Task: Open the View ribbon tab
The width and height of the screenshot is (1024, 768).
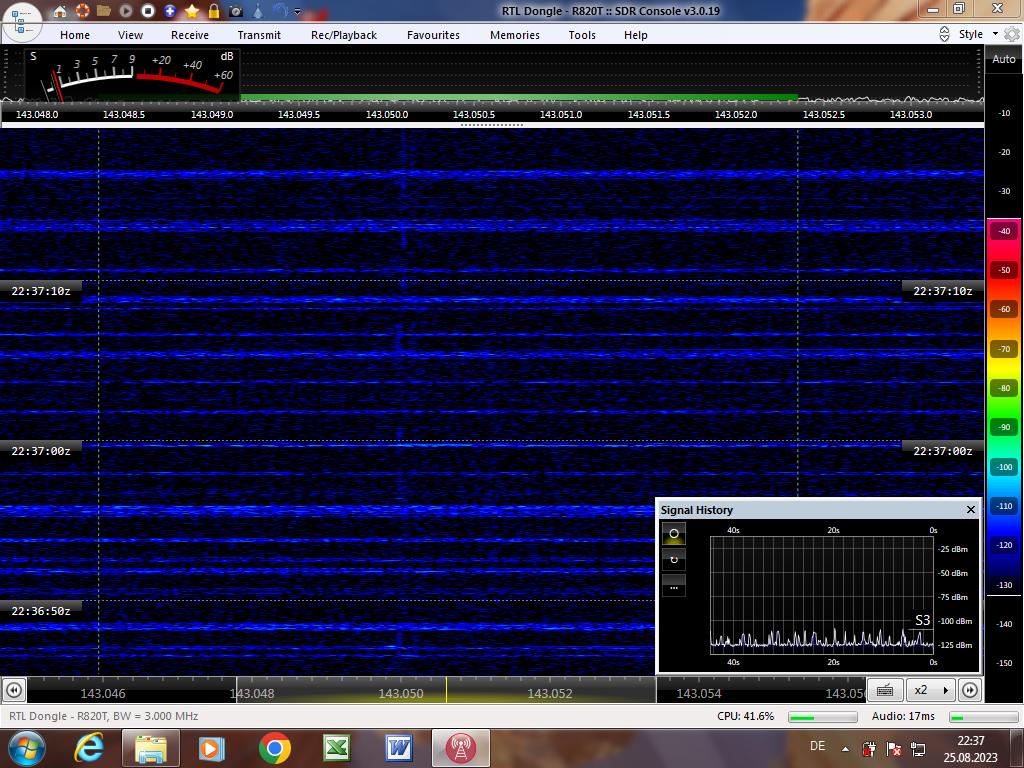Action: (x=130, y=35)
